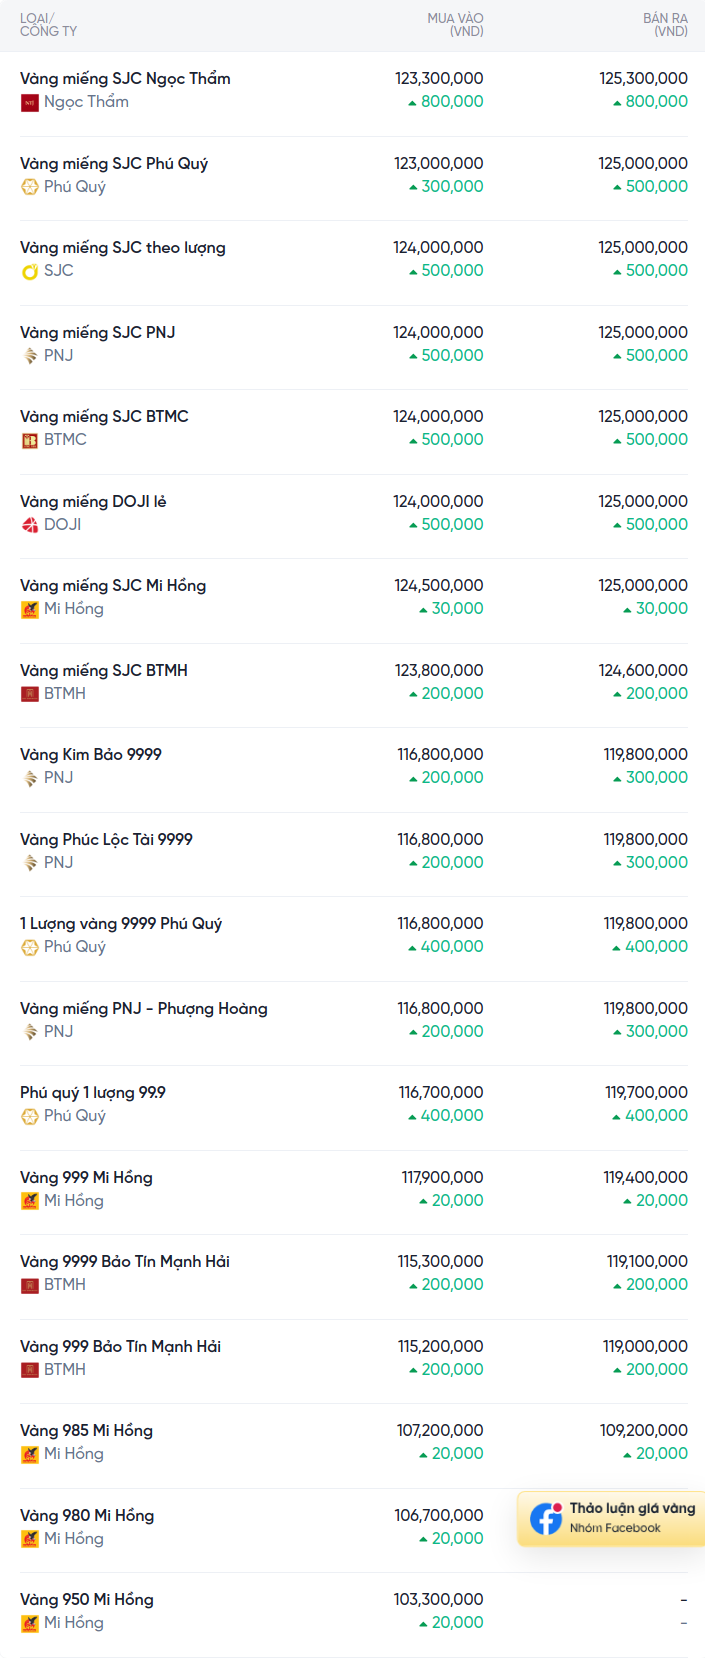Click BTMH logo under Vàng miếng SJC BTMH
The width and height of the screenshot is (705, 1658).
click(x=30, y=694)
